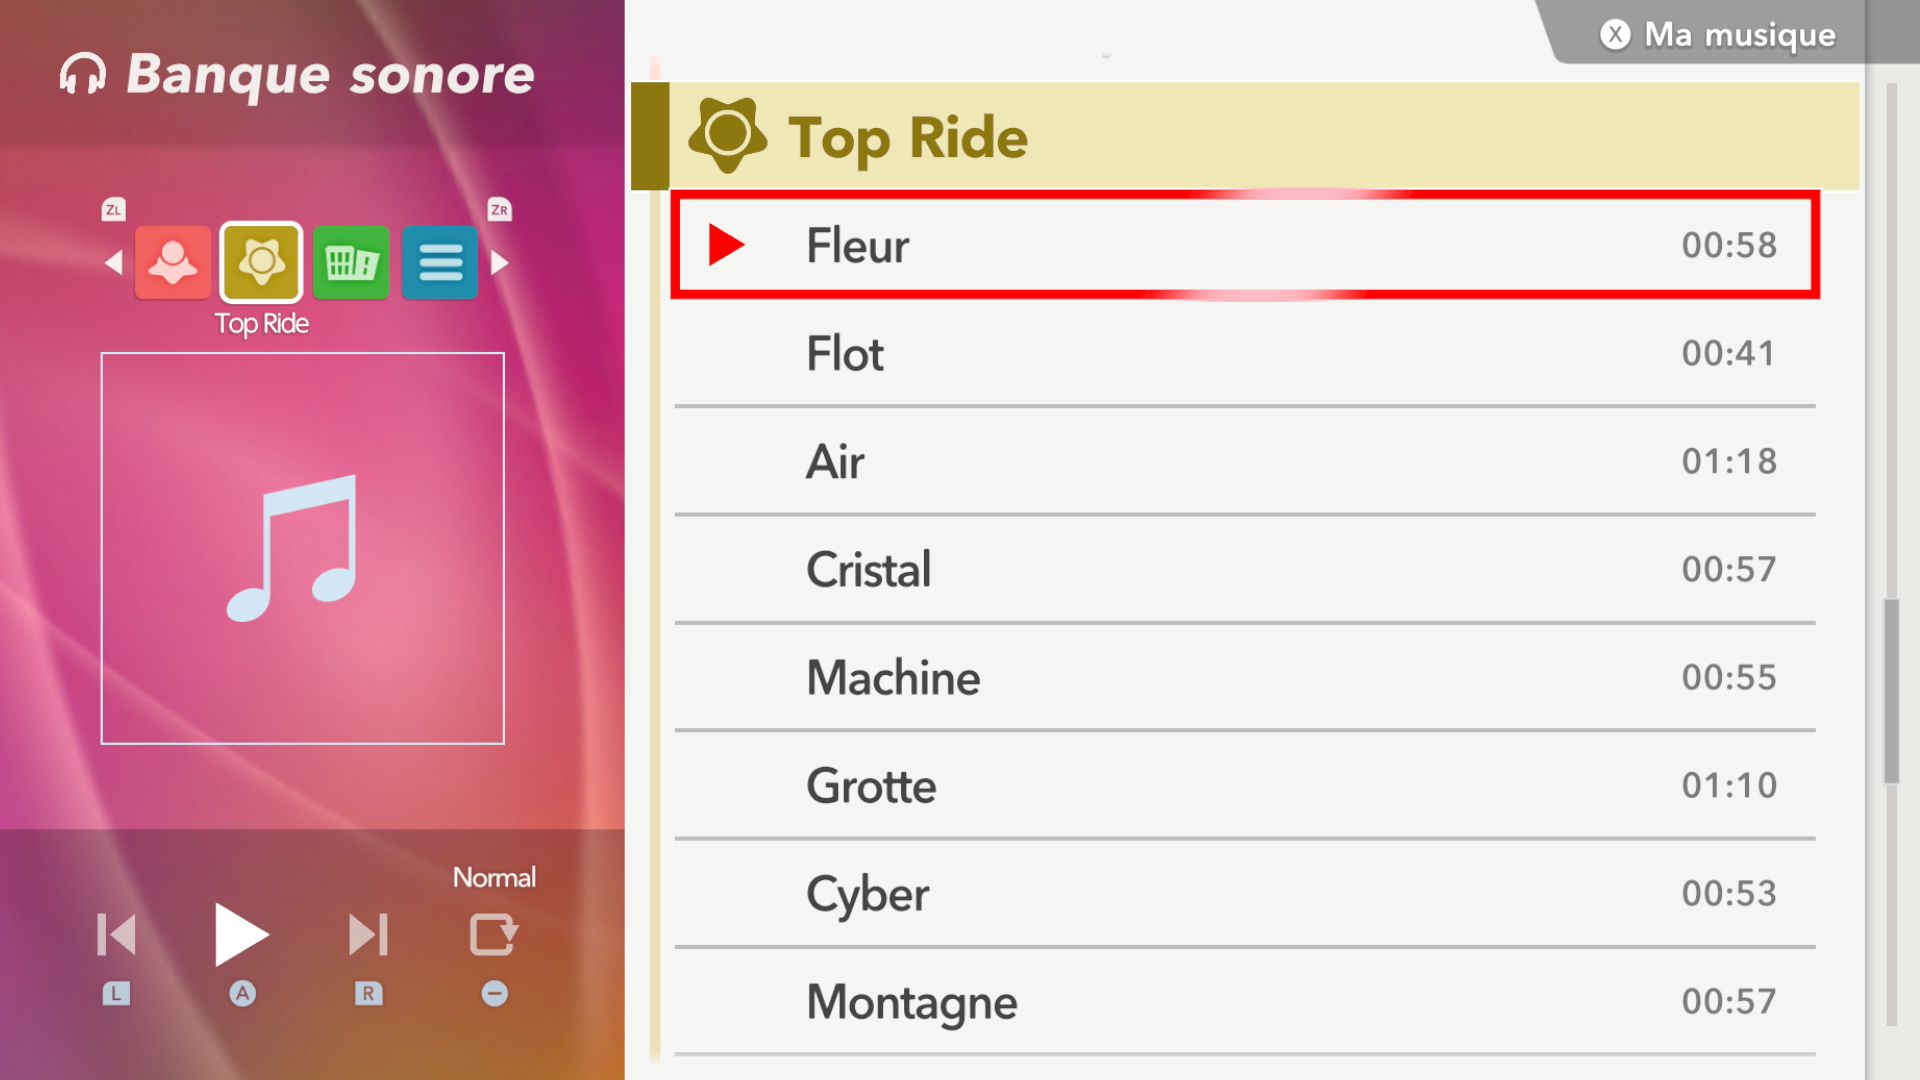This screenshot has height=1080, width=1920.
Task: Select the red character category icon
Action: click(x=173, y=263)
